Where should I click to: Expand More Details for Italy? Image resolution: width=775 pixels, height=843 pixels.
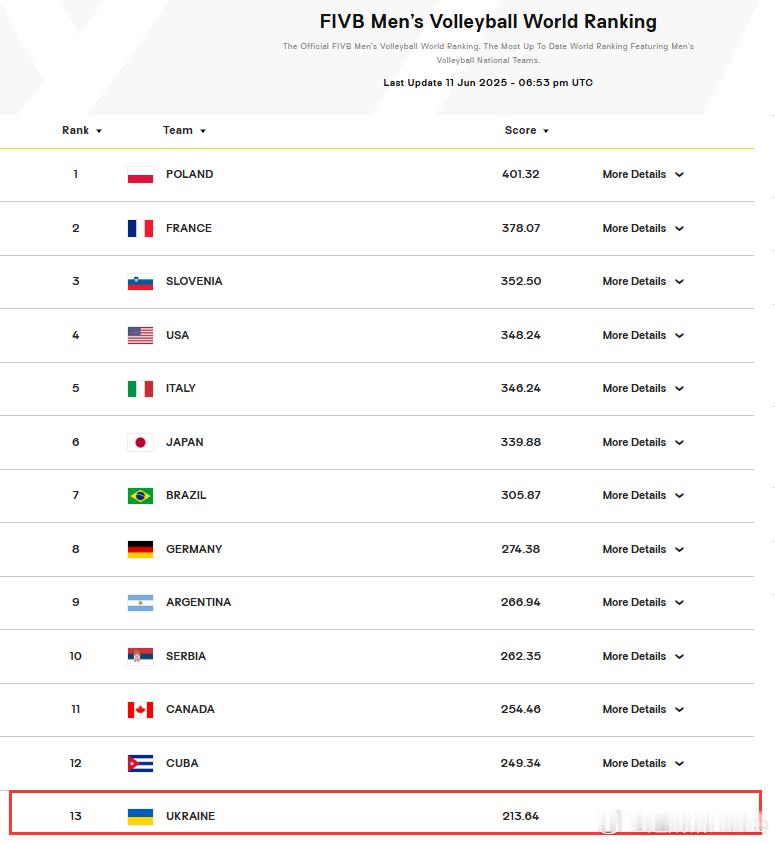[x=643, y=388]
